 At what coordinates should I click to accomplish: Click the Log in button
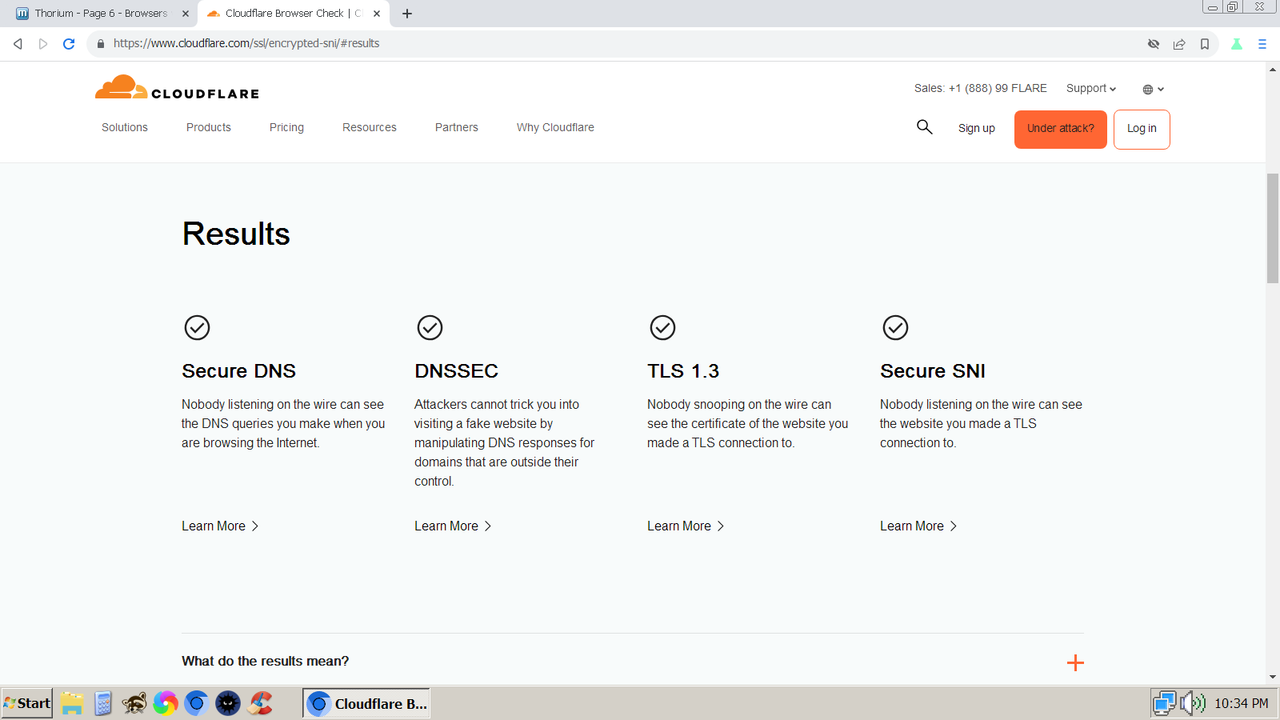click(1142, 129)
